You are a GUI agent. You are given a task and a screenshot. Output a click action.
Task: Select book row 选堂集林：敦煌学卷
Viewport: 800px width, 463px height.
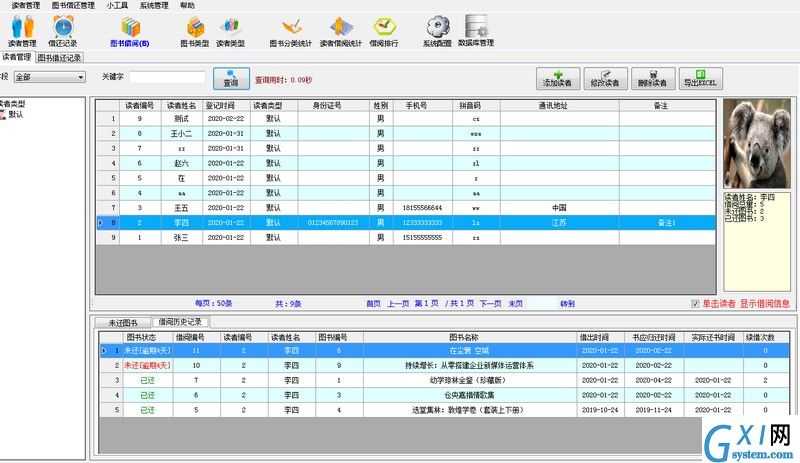tap(444, 410)
